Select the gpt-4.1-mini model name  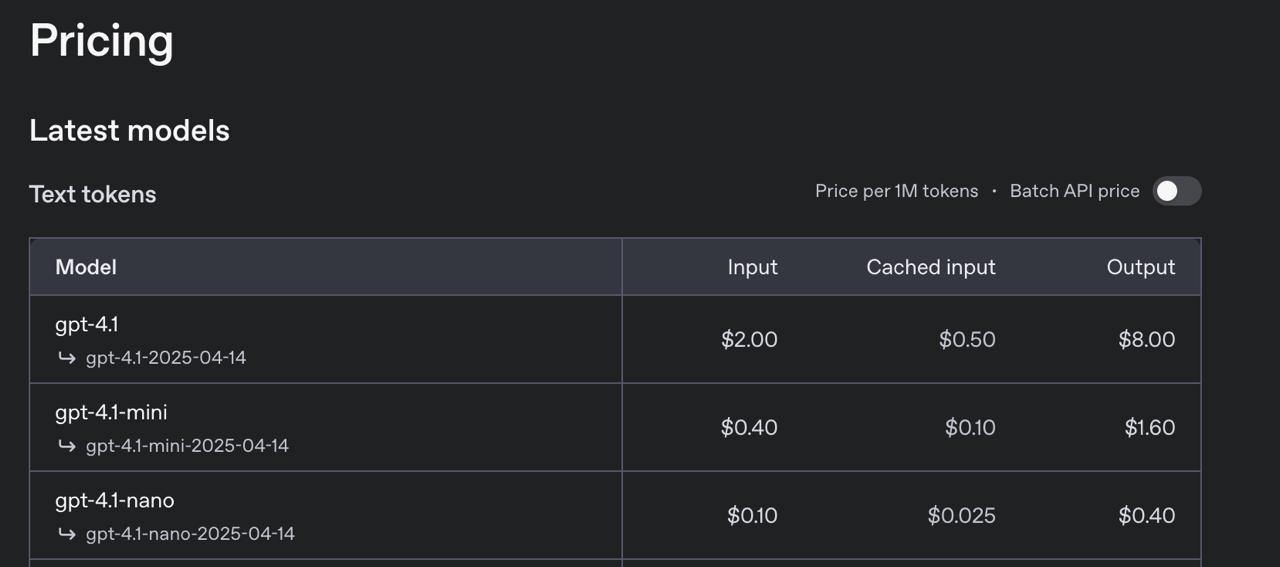pos(111,412)
